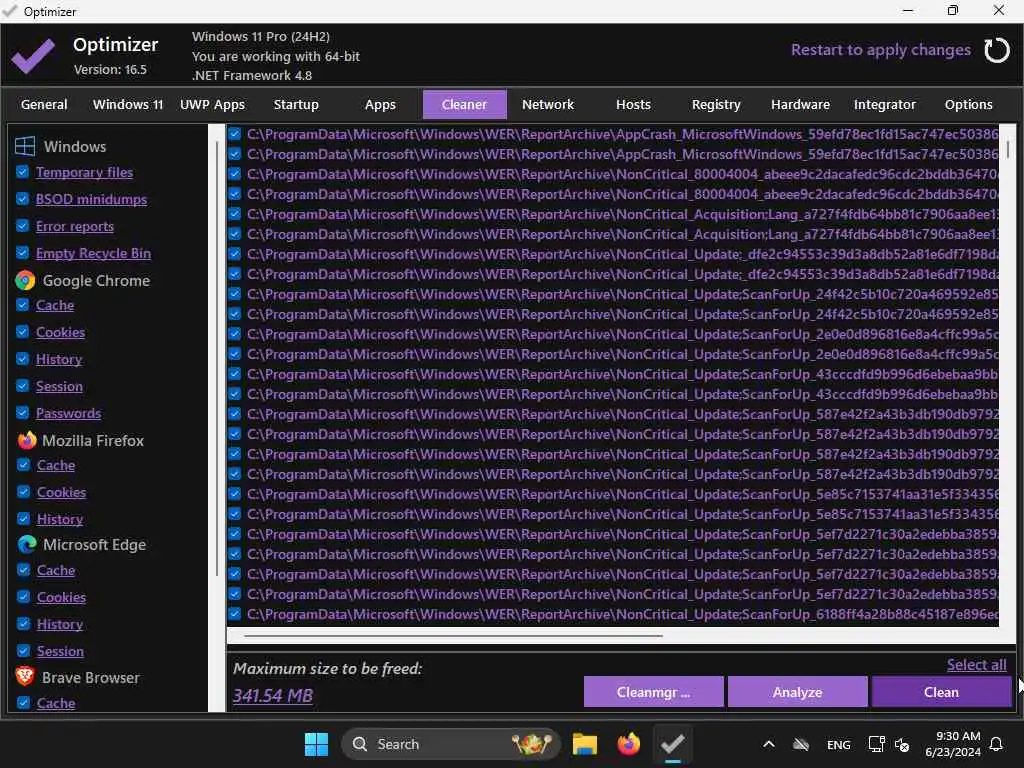This screenshot has width=1024, height=768.
Task: Click the Optimizer purple checkmark logo
Action: click(33, 56)
